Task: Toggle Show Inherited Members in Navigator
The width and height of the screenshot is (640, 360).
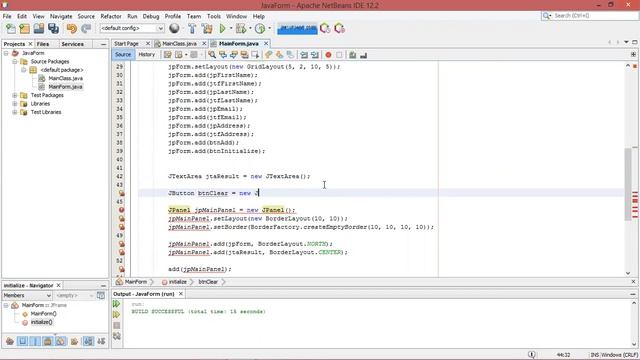Action: (x=10, y=341)
